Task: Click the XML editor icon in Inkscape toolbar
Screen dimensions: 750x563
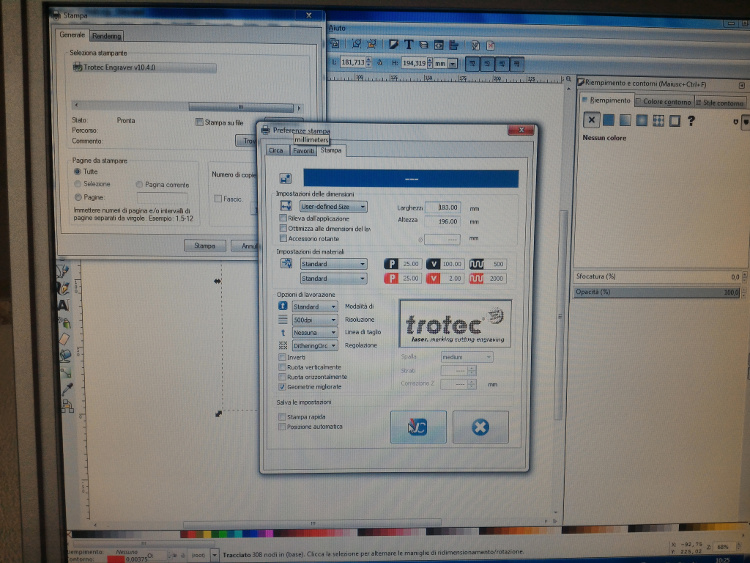Action: [439, 45]
